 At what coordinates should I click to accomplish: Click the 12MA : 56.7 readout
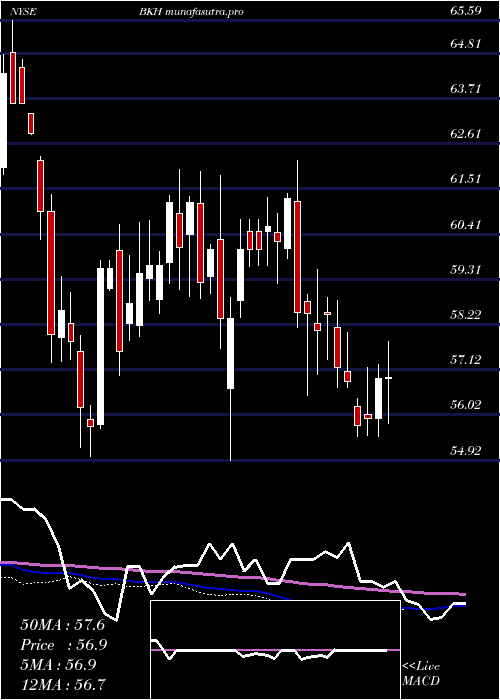coord(64,684)
